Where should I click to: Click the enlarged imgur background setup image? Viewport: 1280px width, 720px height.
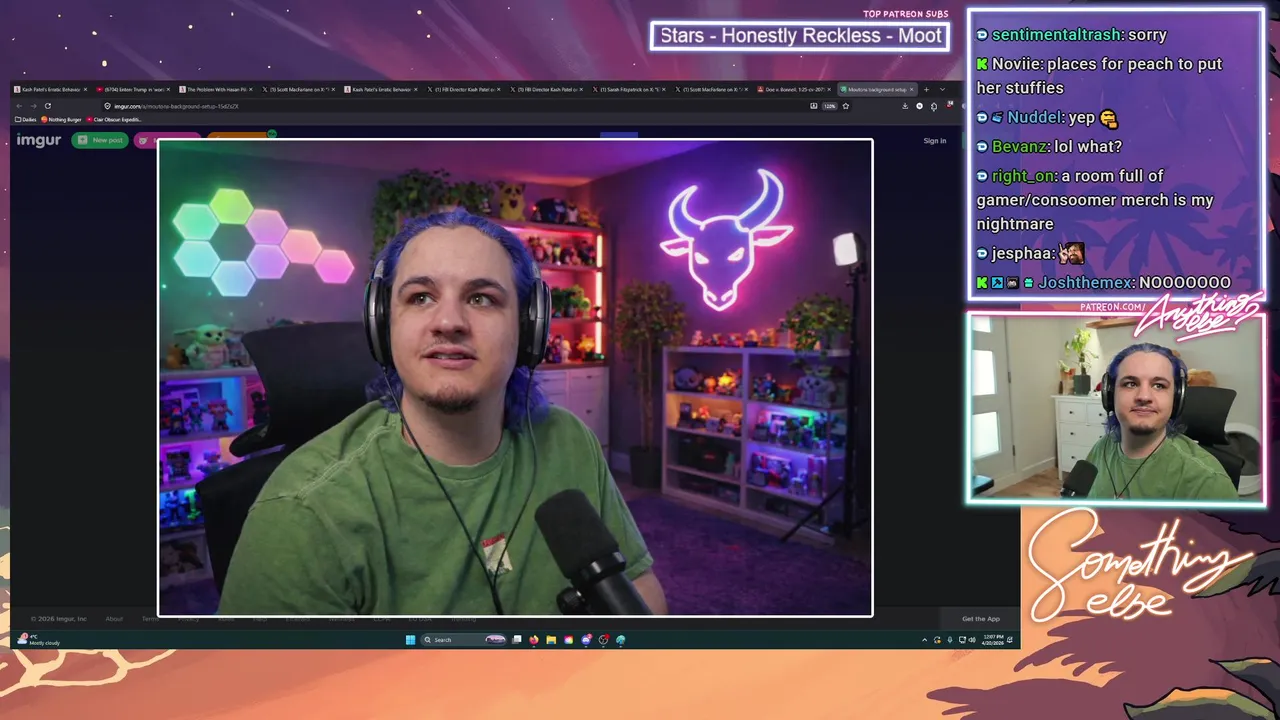515,378
